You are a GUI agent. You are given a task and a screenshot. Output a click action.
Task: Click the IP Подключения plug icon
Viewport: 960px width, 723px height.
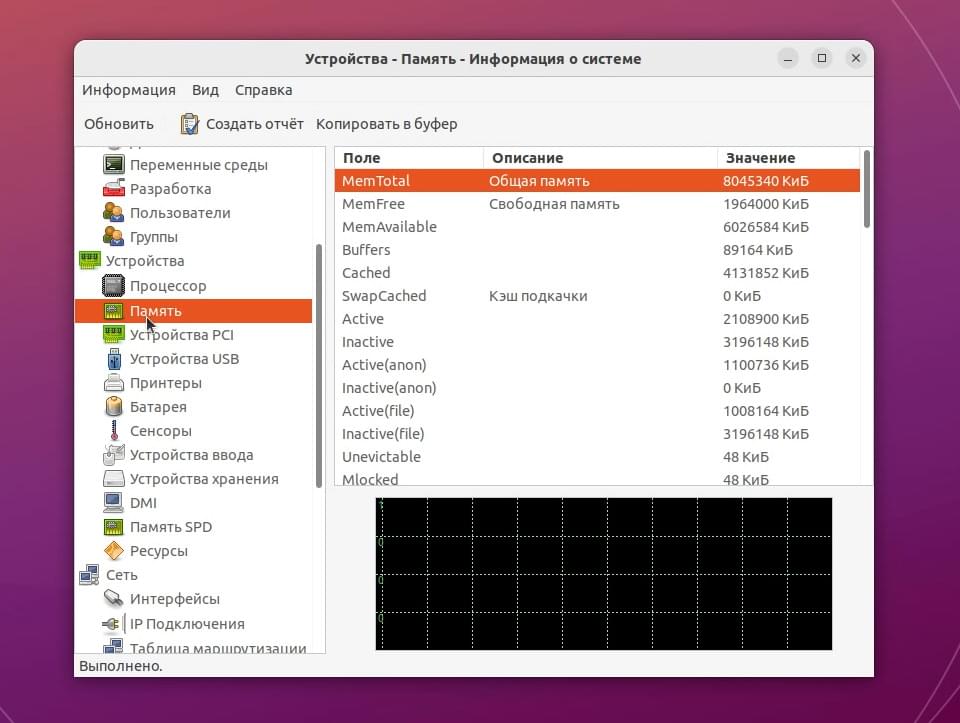pos(112,624)
